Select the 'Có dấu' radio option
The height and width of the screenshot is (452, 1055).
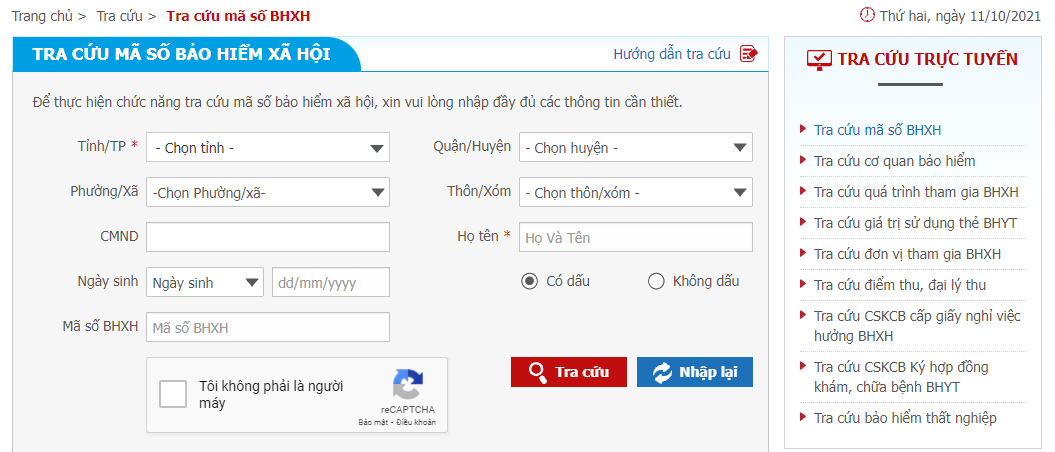click(530, 281)
